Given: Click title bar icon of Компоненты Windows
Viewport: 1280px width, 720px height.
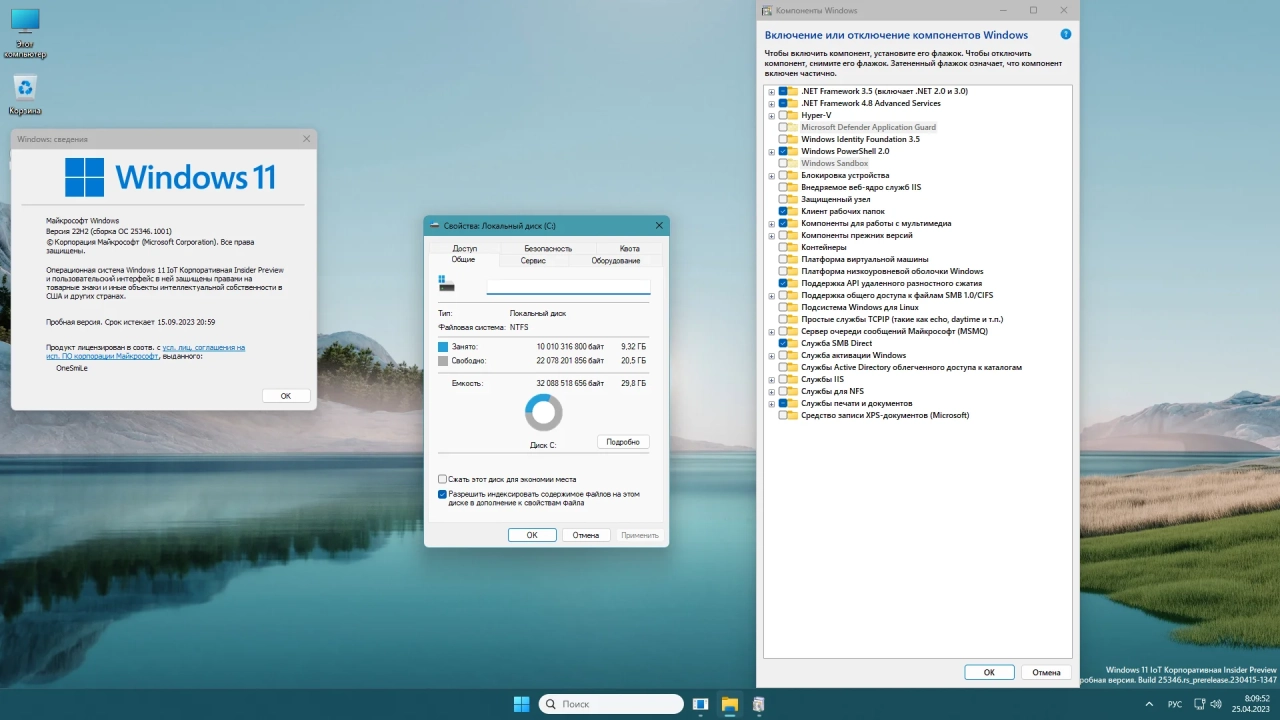Looking at the screenshot, I should point(767,10).
